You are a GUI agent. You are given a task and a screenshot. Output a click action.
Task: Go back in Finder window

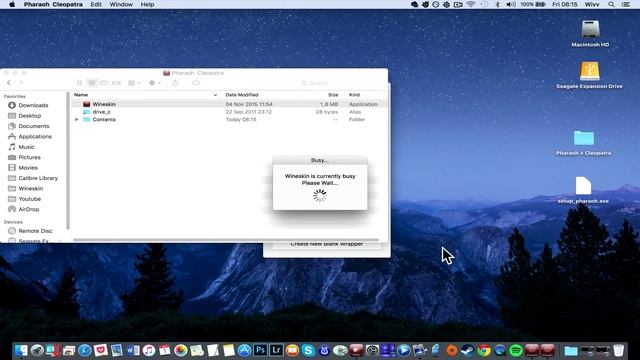(x=9, y=83)
